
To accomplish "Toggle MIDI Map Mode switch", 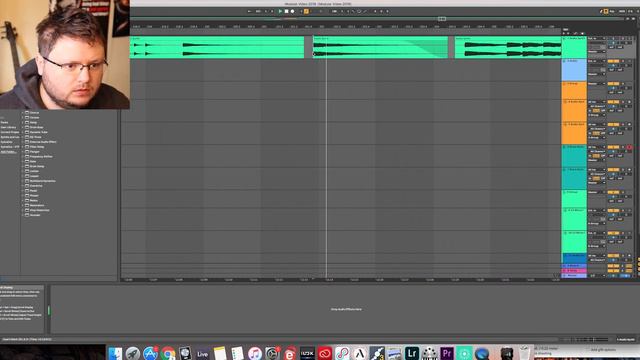I will pos(622,11).
